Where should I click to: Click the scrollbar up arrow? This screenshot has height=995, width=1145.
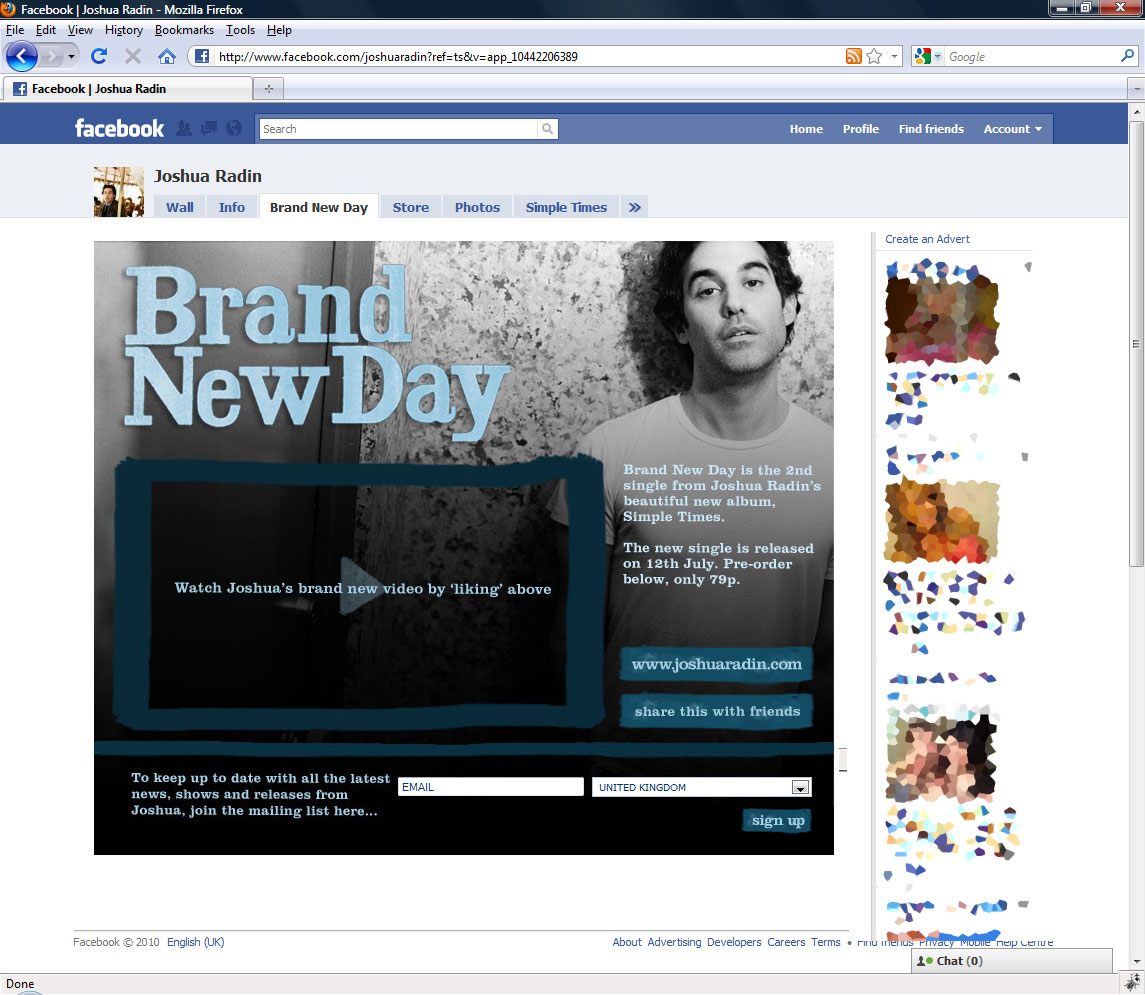(1136, 112)
